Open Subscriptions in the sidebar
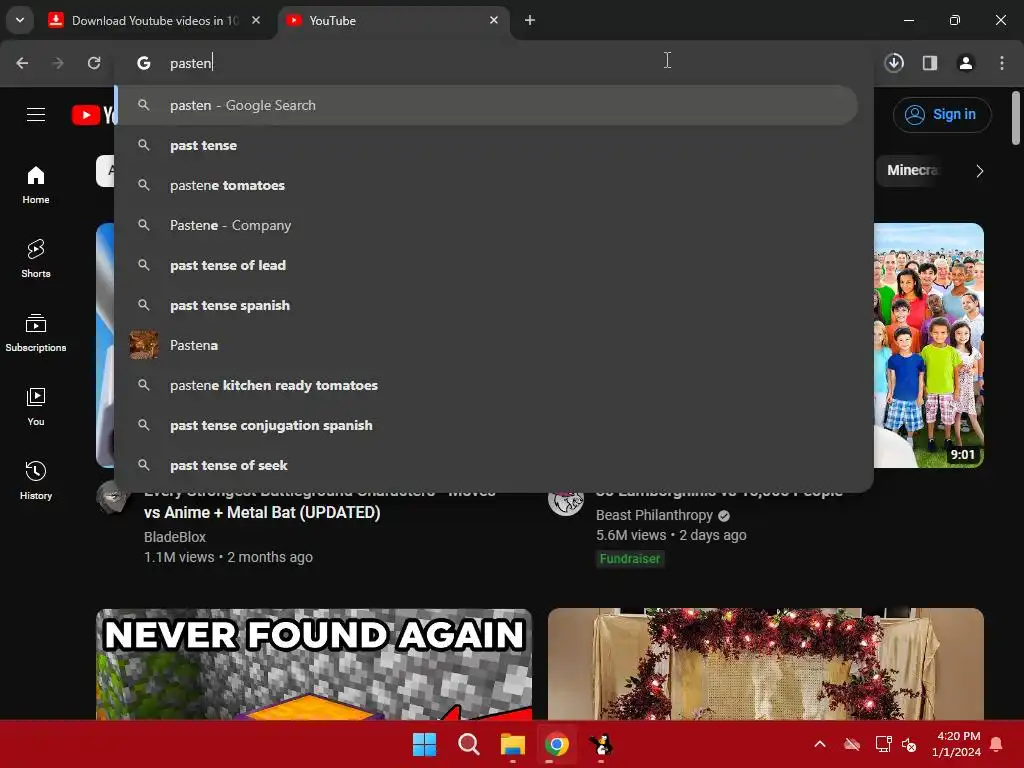 pos(36,332)
